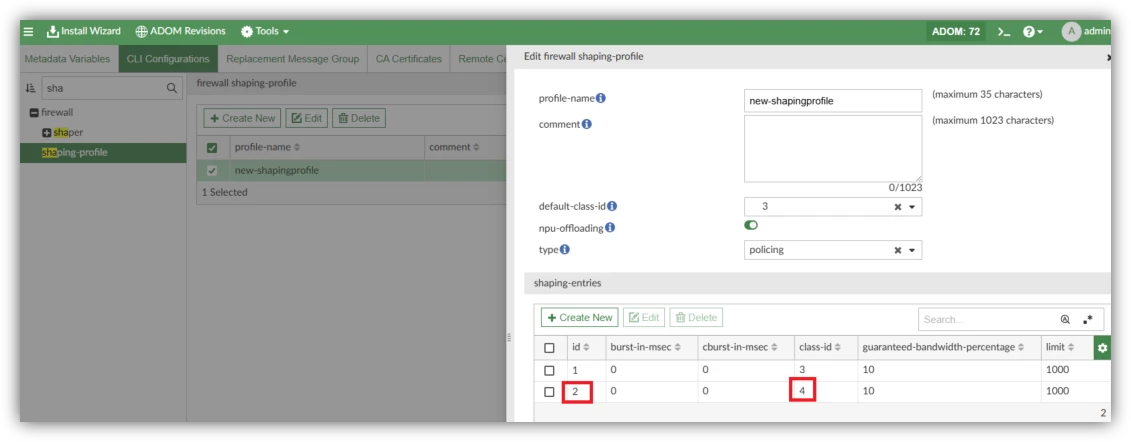Click the comment text area
This screenshot has height=442, width=1131.
pyautogui.click(x=833, y=149)
